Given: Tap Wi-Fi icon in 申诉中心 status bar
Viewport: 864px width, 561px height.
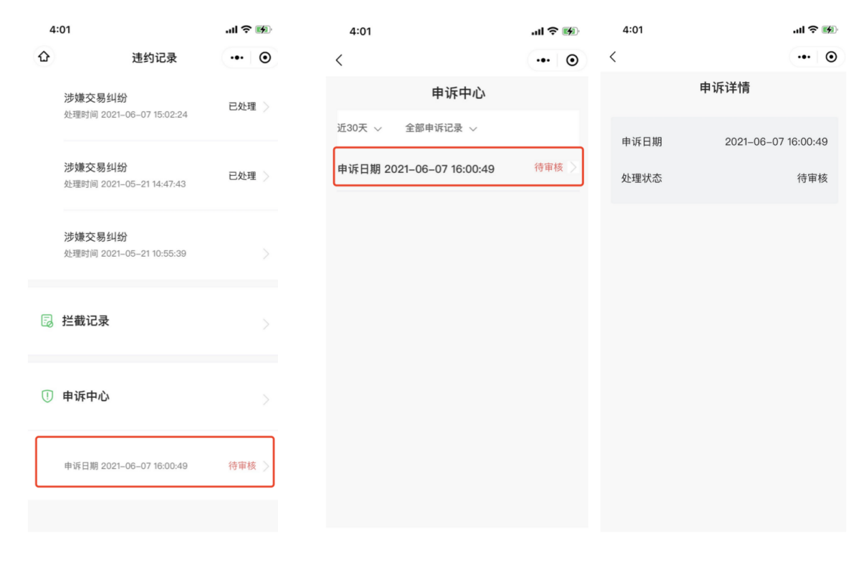Looking at the screenshot, I should [553, 31].
